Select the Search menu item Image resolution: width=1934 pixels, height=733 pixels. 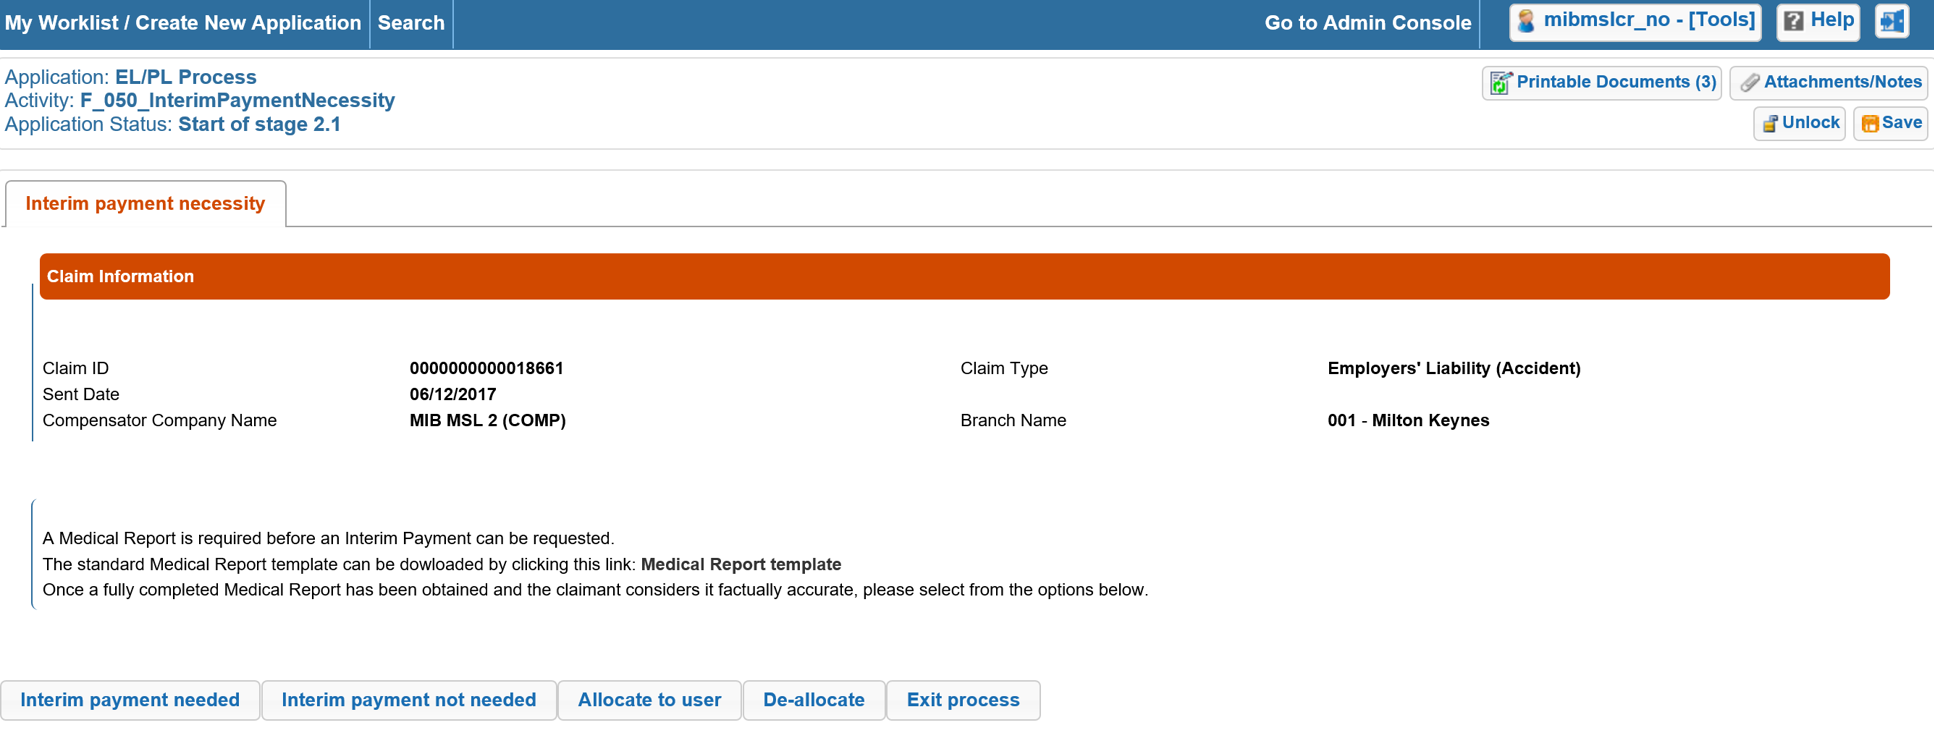410,22
